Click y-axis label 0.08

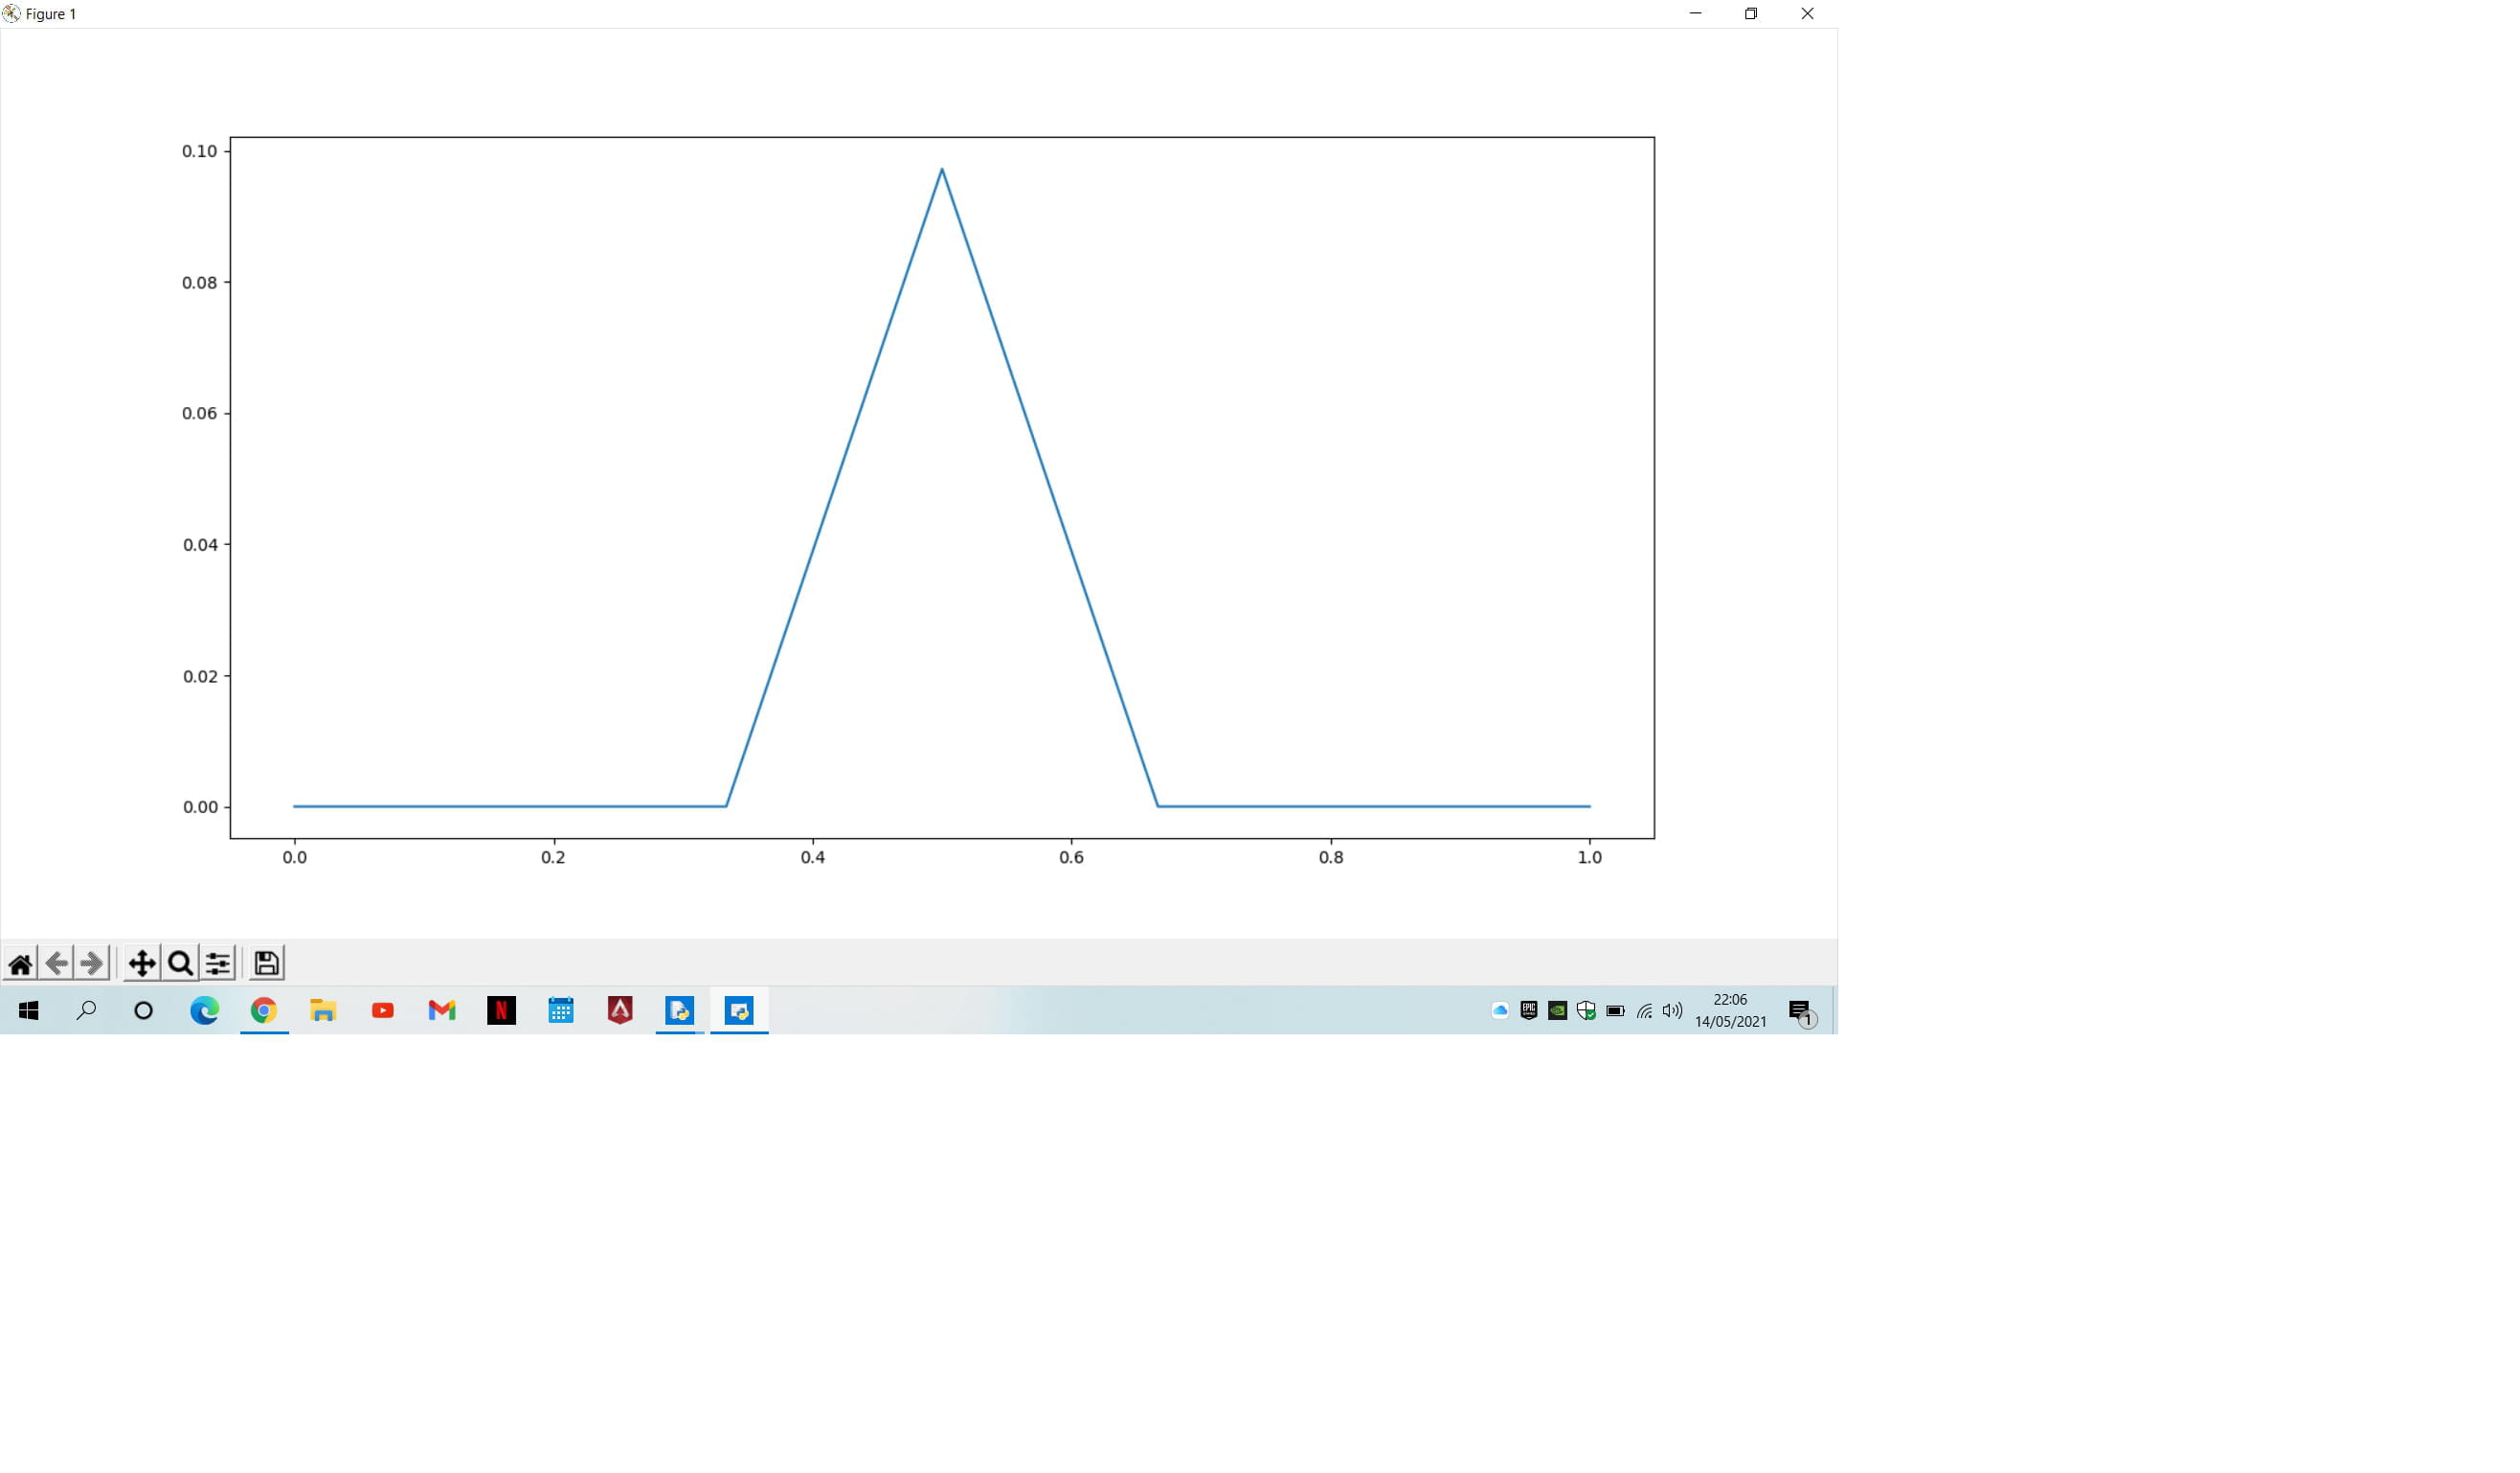tap(199, 283)
